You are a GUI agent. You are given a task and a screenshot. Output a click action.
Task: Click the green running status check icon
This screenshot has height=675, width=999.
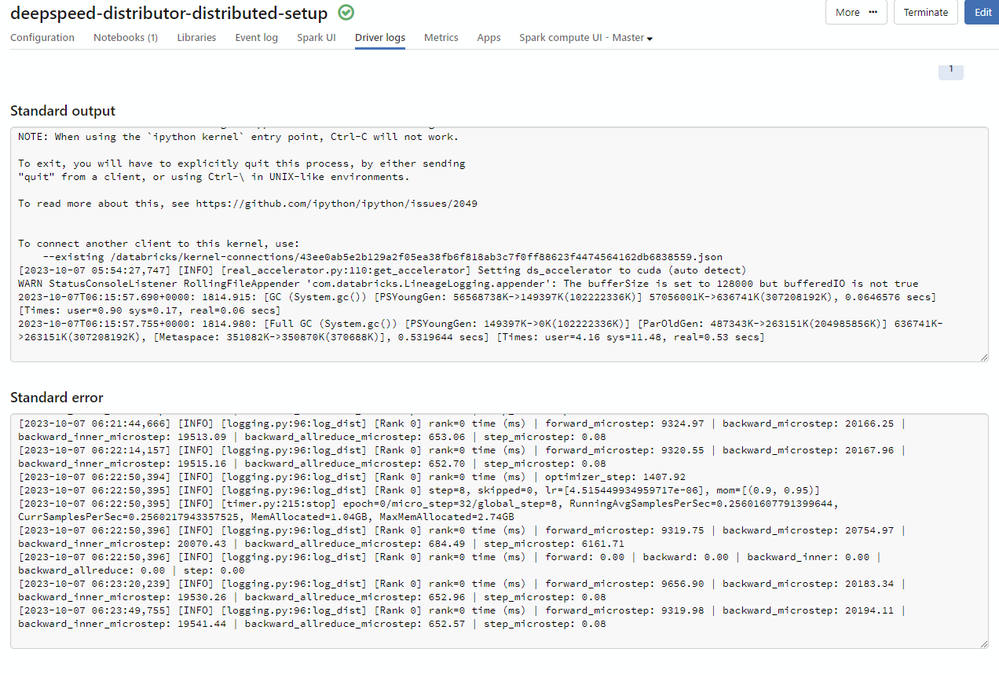point(346,13)
